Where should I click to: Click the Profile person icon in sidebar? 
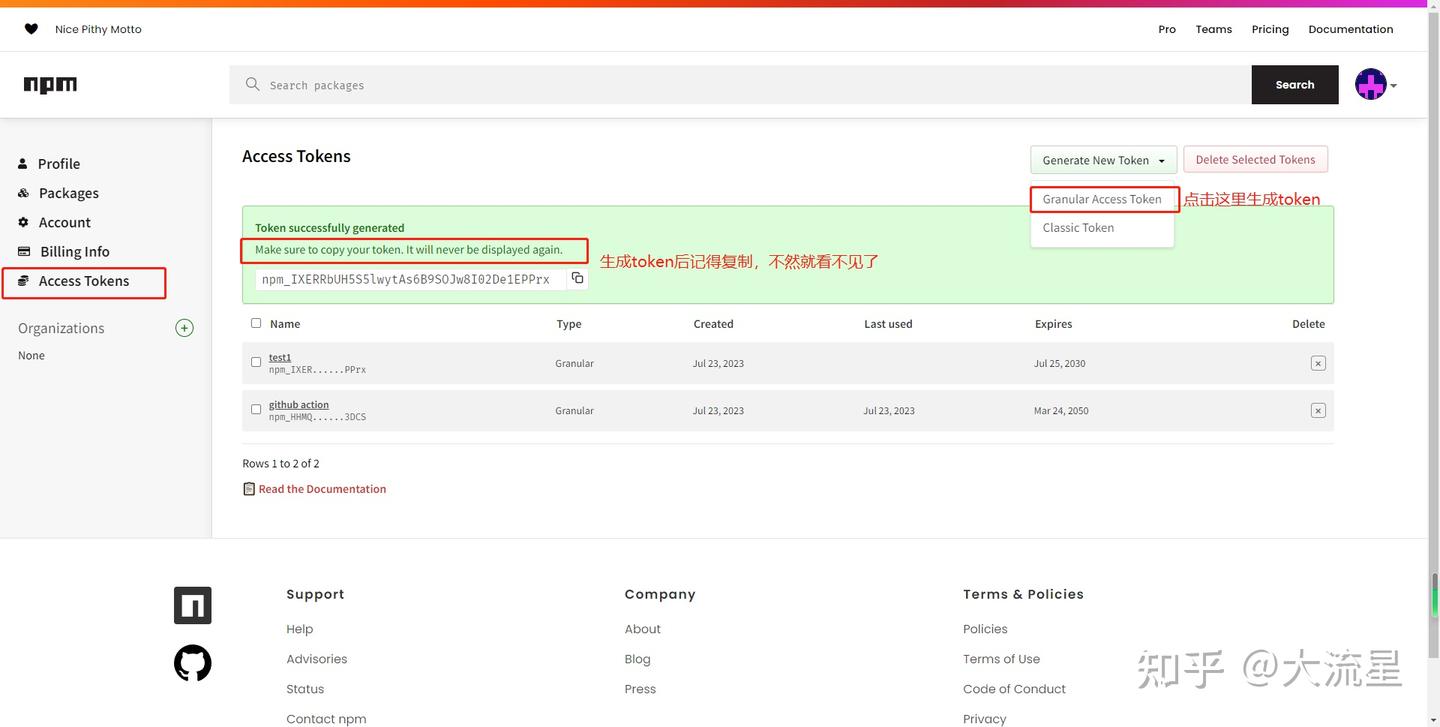[x=22, y=163]
